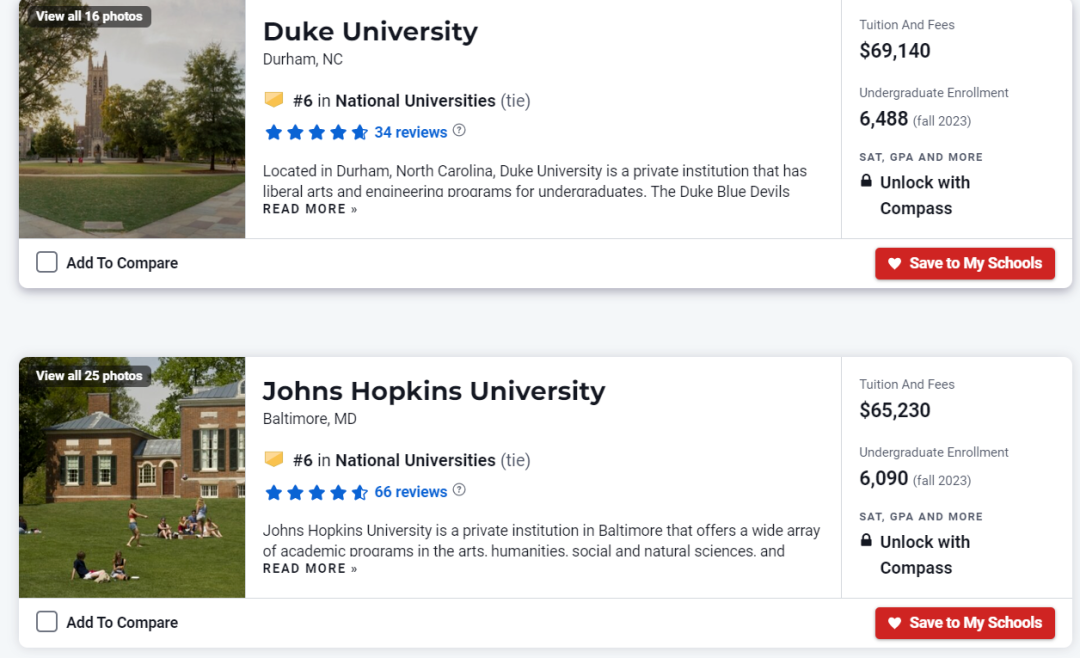This screenshot has height=658, width=1080.
Task: View all 16 photos of Duke
Action: pos(89,16)
